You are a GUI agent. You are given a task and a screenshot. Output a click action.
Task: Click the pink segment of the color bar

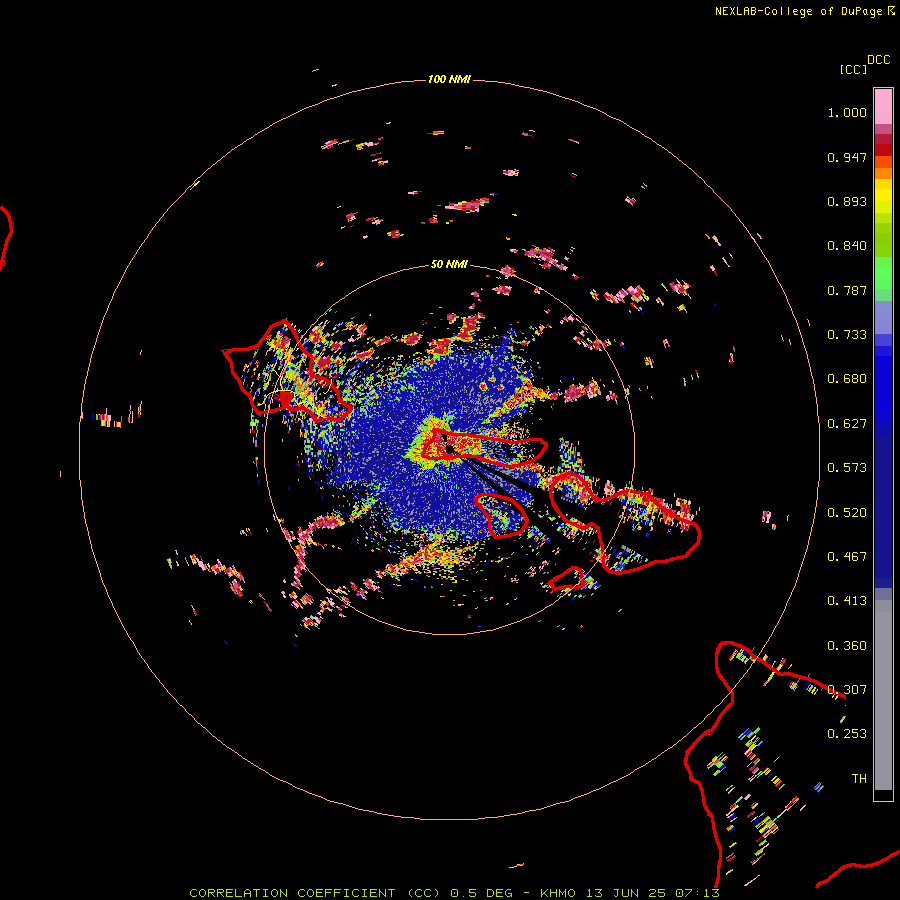click(x=883, y=107)
